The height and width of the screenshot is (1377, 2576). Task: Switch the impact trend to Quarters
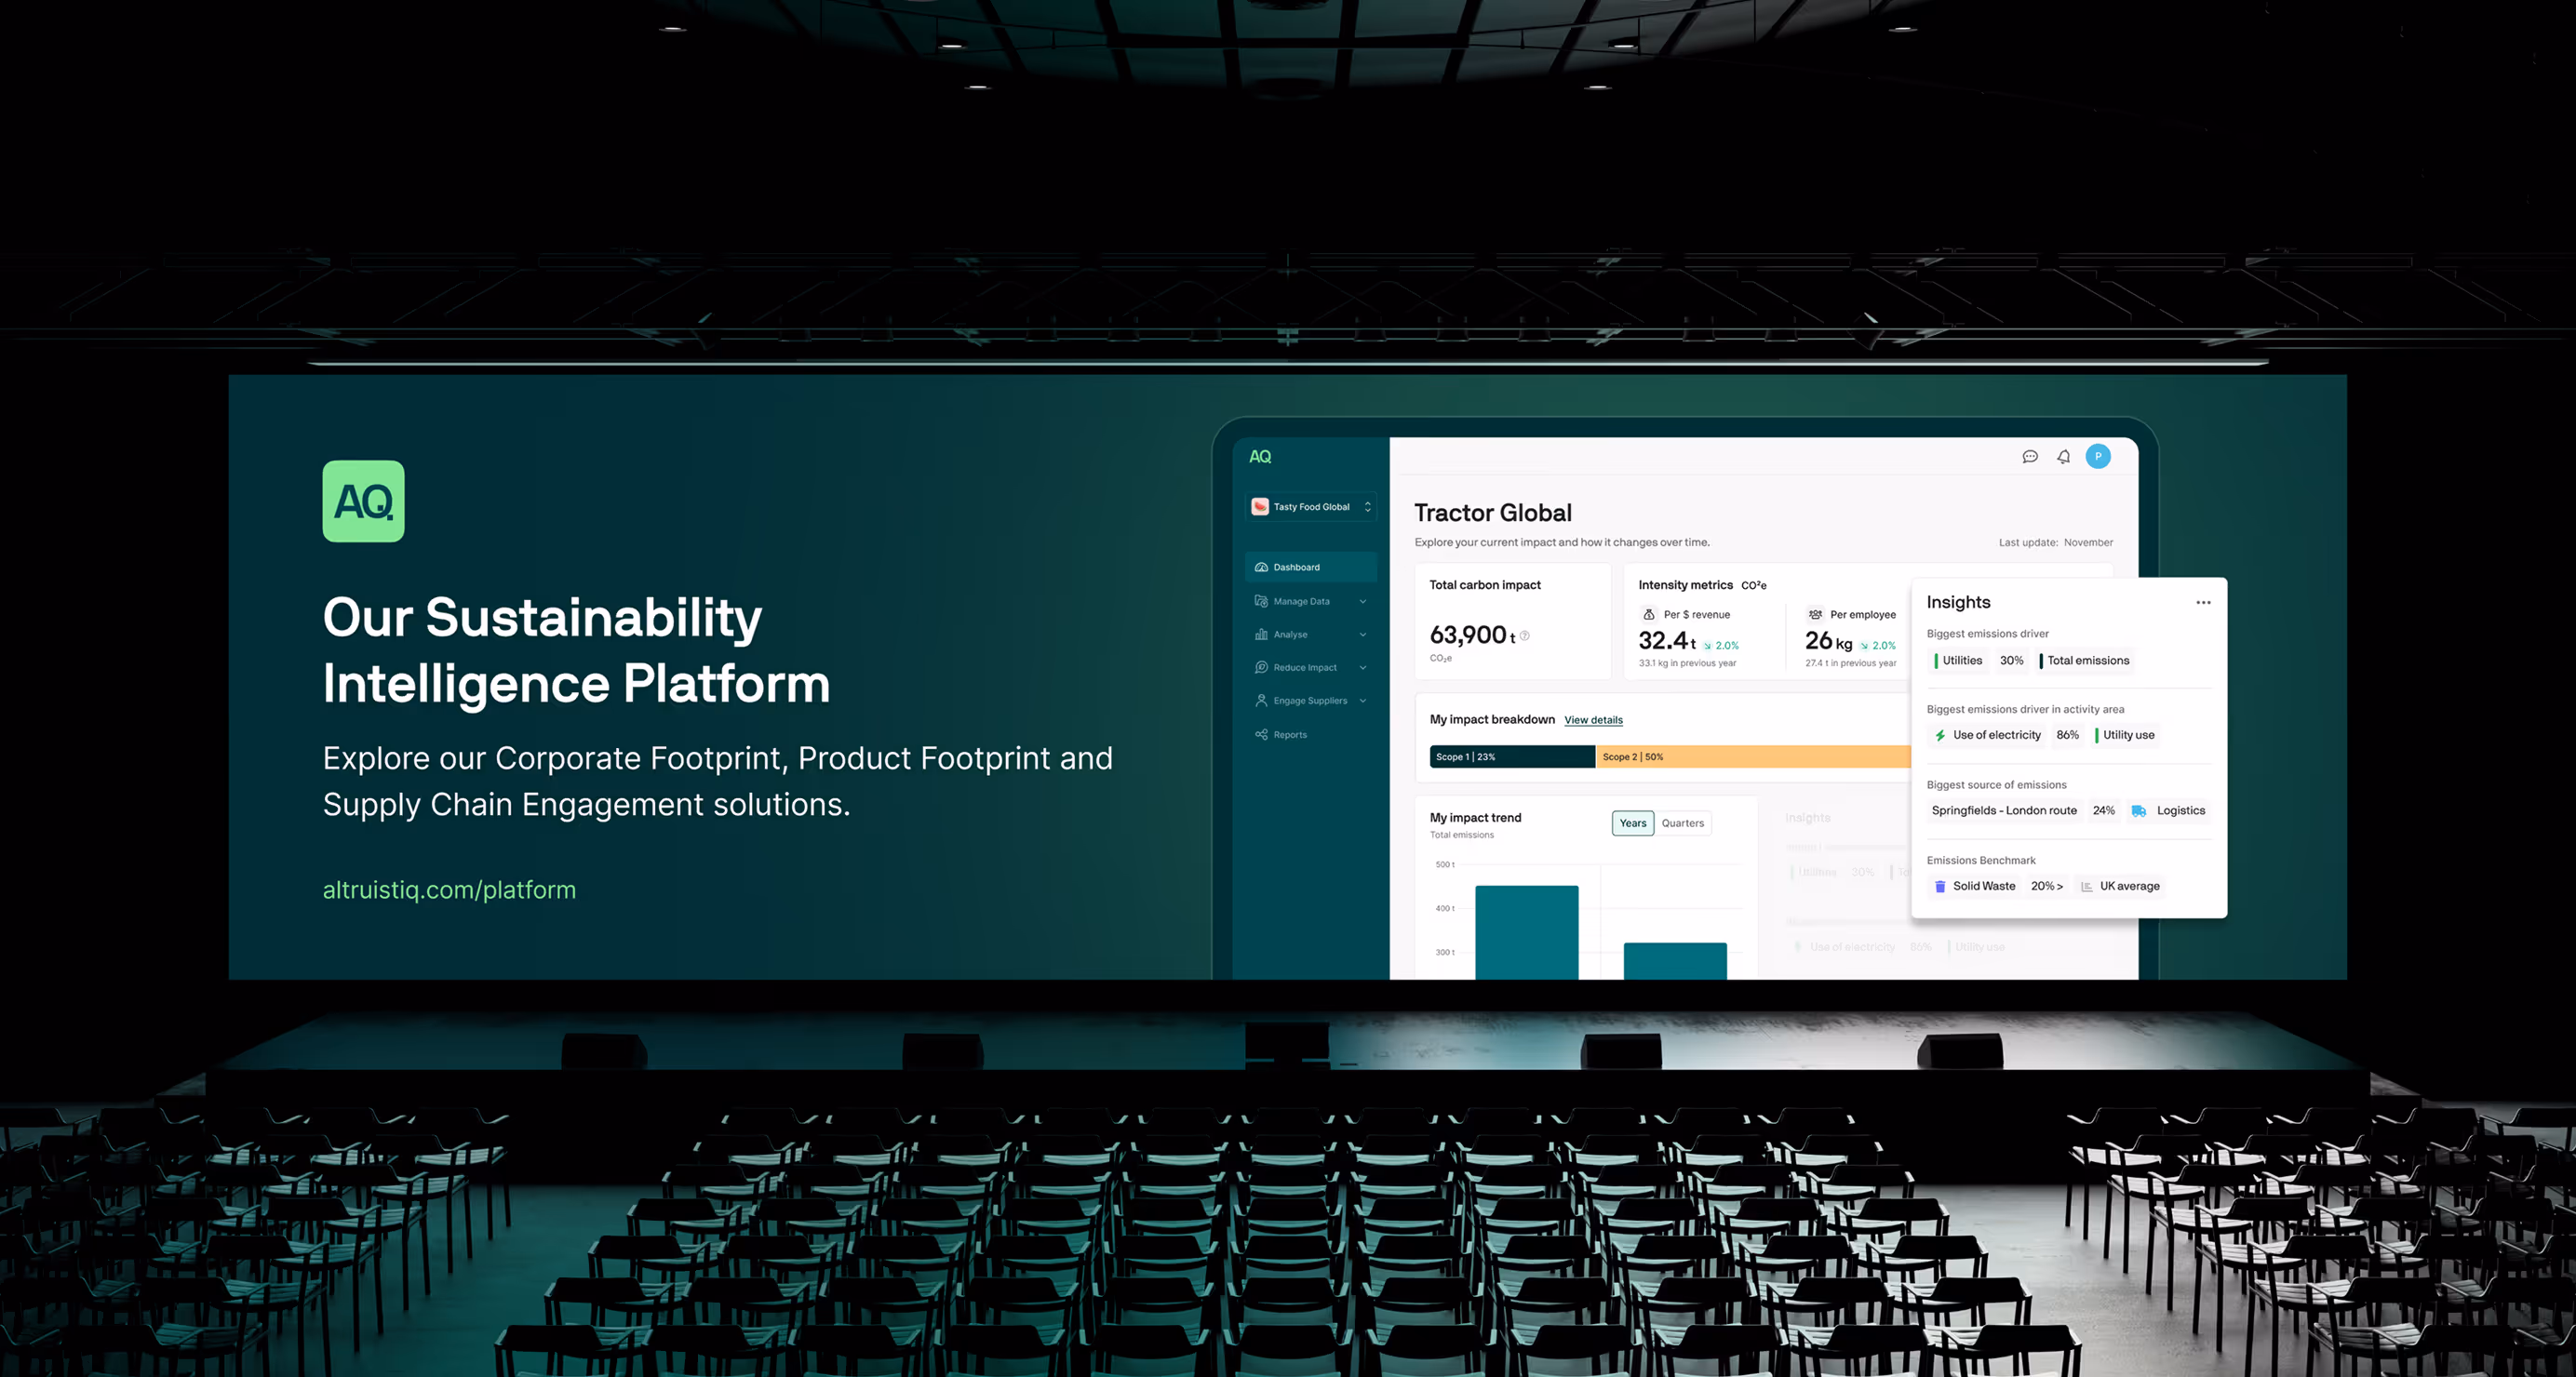pyautogui.click(x=1682, y=823)
